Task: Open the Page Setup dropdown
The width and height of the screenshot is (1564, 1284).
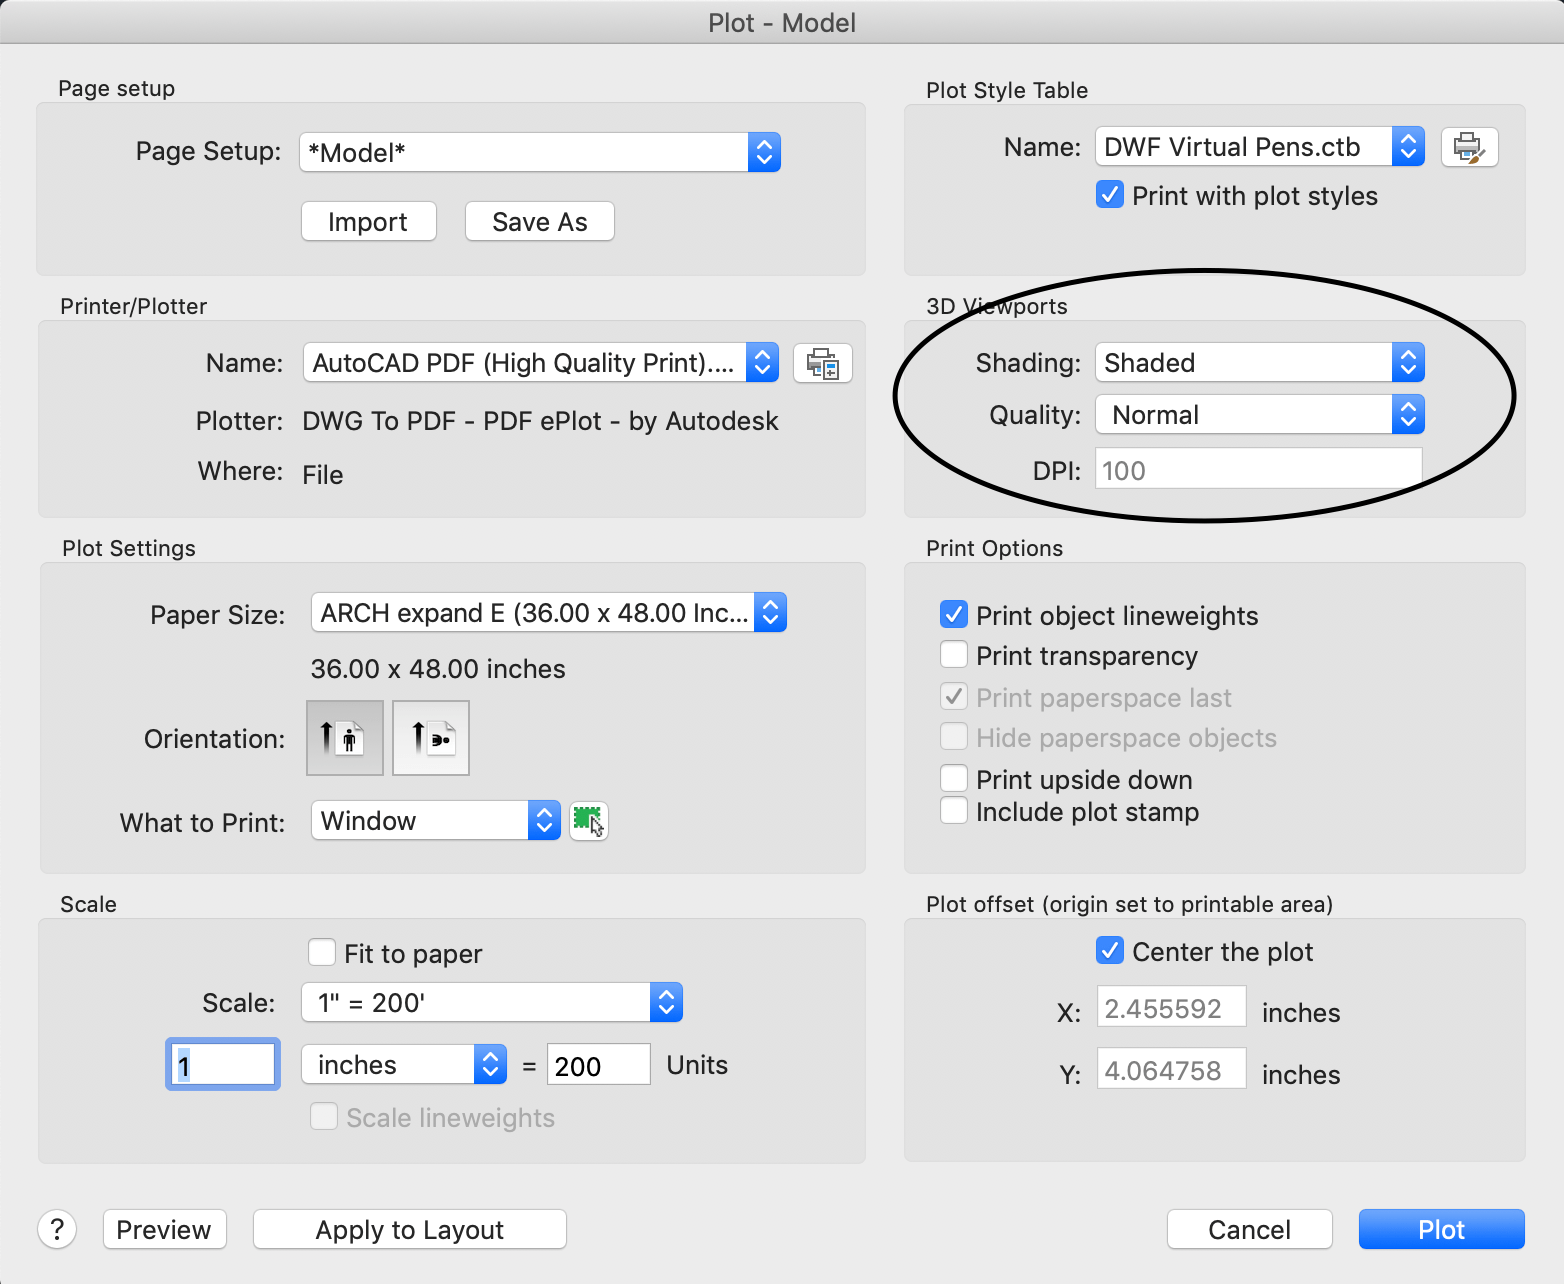Action: [x=540, y=152]
